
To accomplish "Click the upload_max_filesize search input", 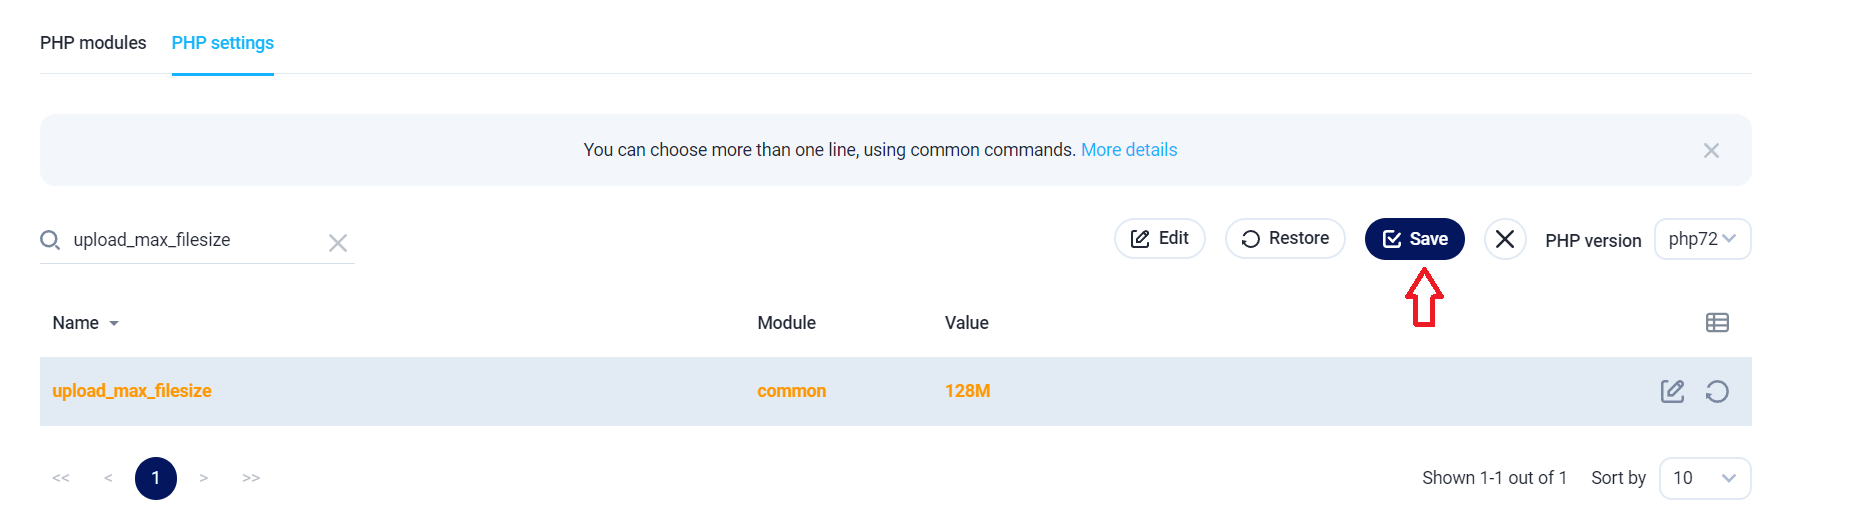I will pyautogui.click(x=196, y=240).
